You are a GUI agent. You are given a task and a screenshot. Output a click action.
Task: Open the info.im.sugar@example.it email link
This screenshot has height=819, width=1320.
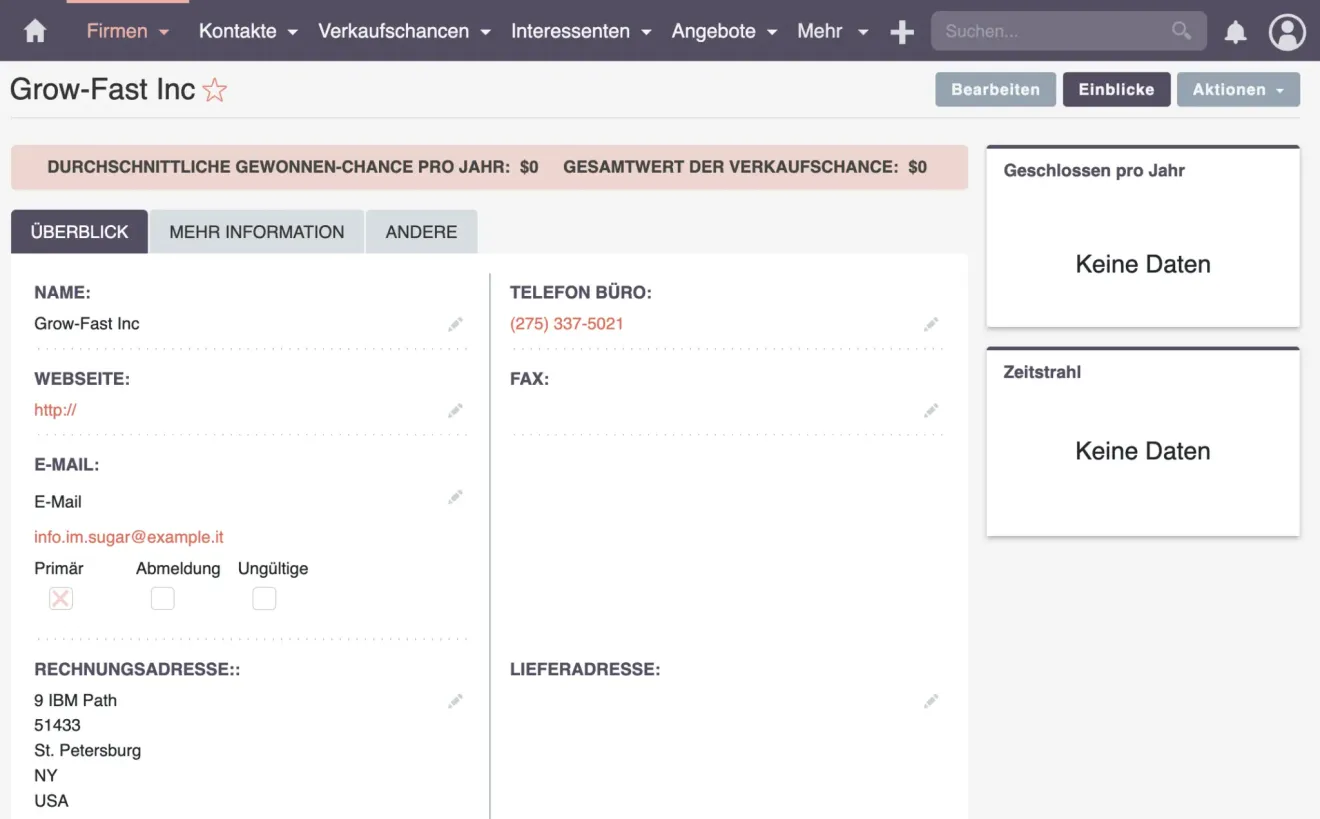128,537
